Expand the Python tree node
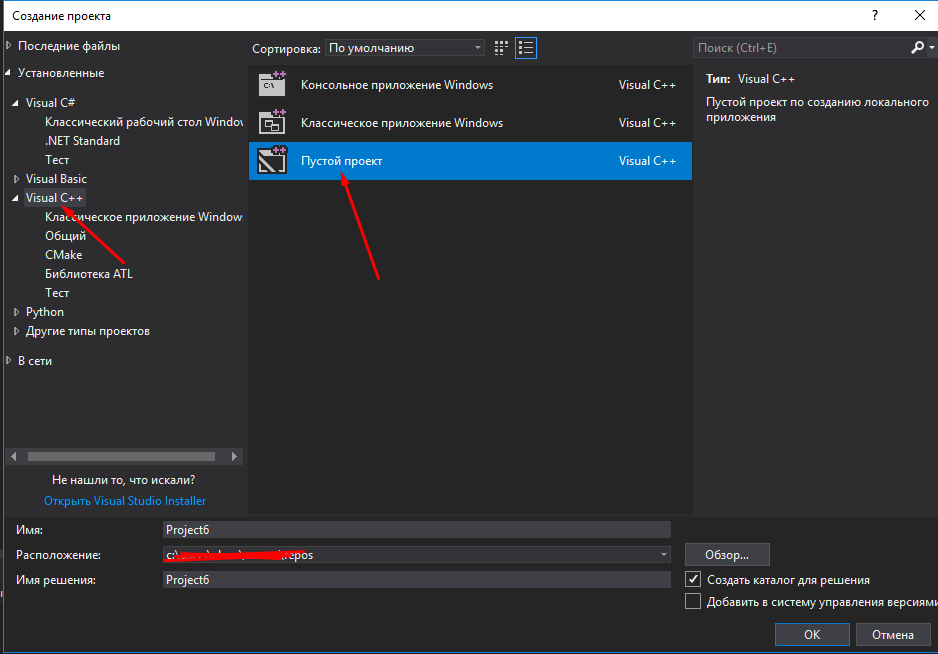Screen dimensions: 938x654 (x=16, y=312)
